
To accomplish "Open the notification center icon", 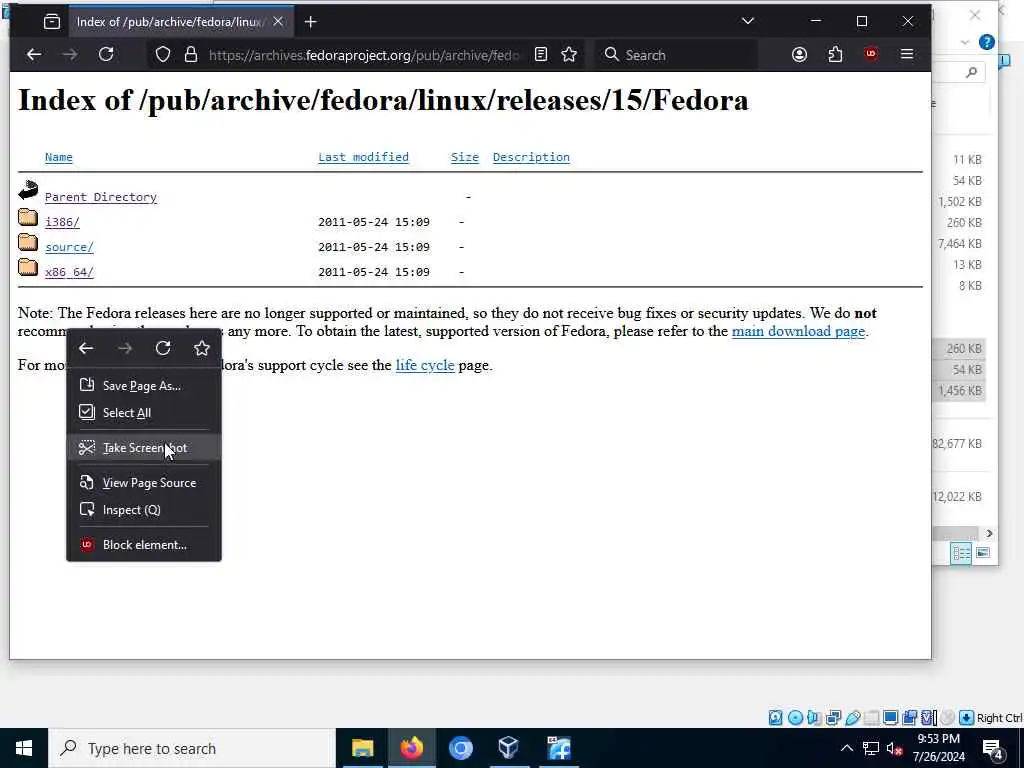I will tap(993, 749).
